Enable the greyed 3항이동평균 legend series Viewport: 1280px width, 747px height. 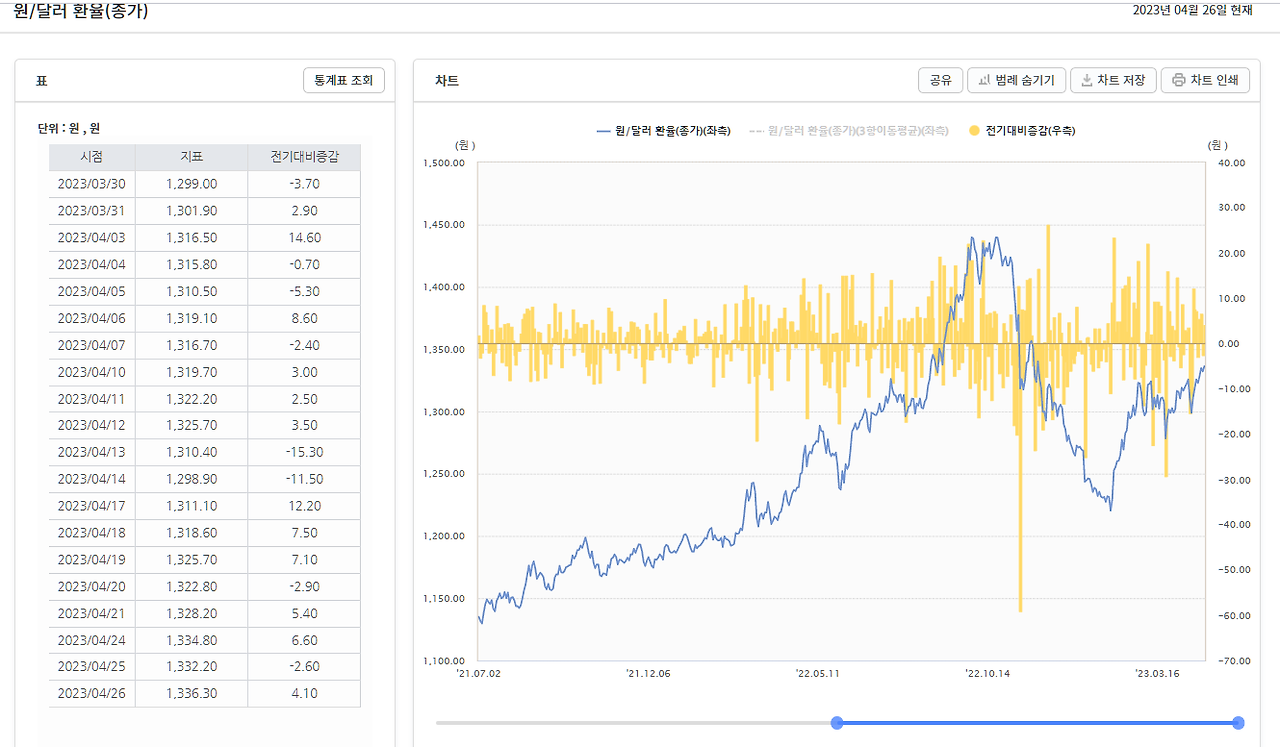pyautogui.click(x=849, y=131)
